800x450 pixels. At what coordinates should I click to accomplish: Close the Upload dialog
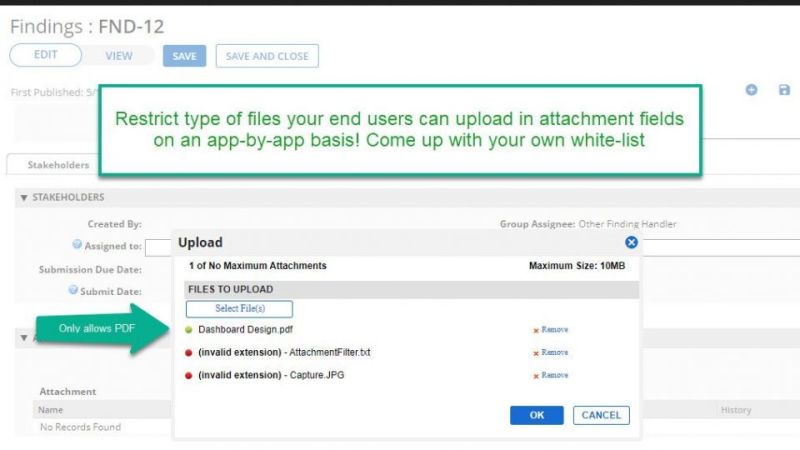[631, 242]
